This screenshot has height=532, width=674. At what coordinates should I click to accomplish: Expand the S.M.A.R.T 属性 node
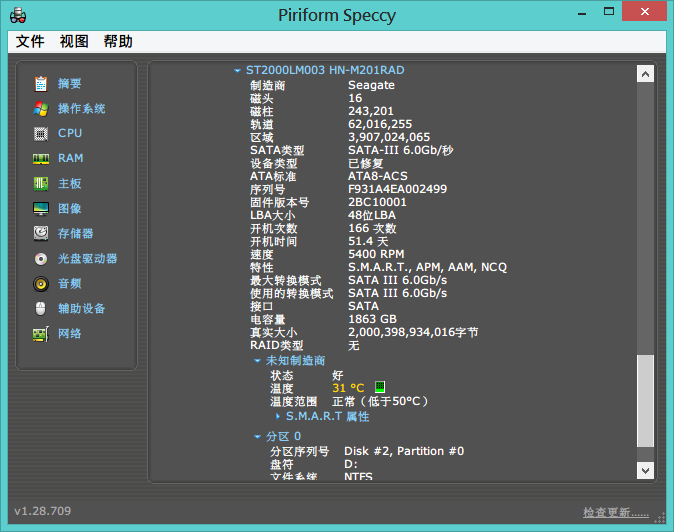click(x=278, y=416)
